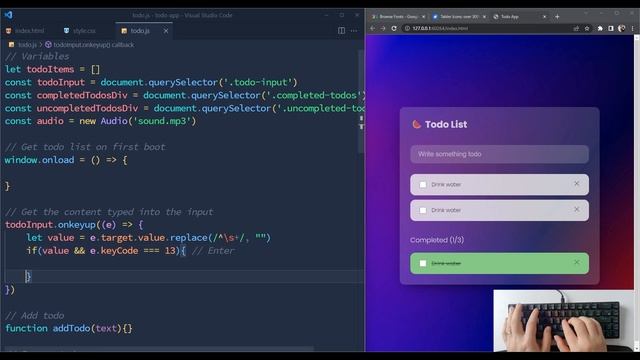Go forward in the browser
Image resolution: width=640 pixels, height=360 pixels.
pyautogui.click(x=383, y=28)
